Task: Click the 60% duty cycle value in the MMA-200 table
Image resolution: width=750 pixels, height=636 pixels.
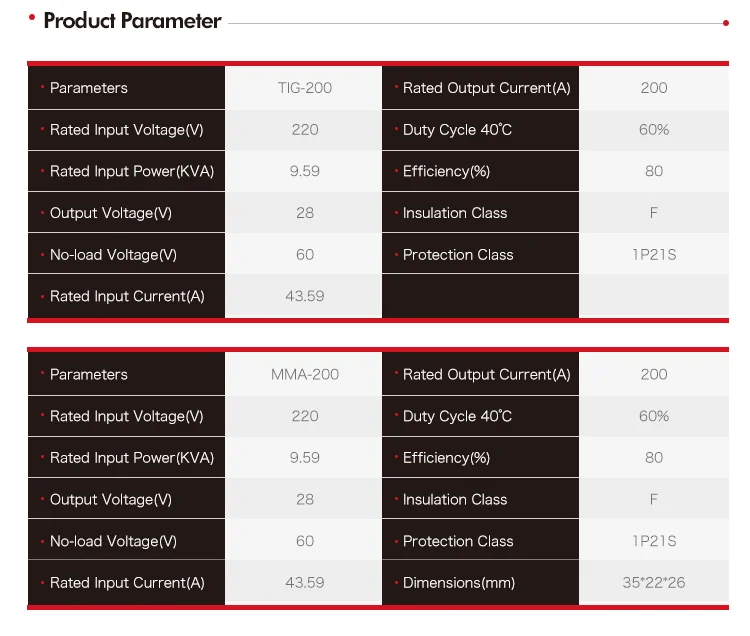Action: (x=654, y=416)
